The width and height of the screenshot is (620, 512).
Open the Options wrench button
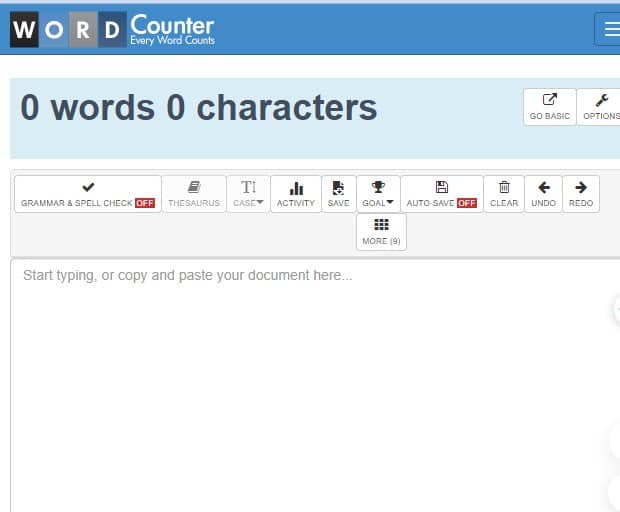tap(600, 107)
